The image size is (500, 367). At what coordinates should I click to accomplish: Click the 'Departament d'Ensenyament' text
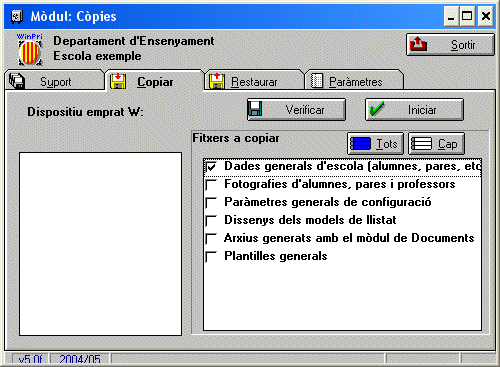(x=134, y=41)
